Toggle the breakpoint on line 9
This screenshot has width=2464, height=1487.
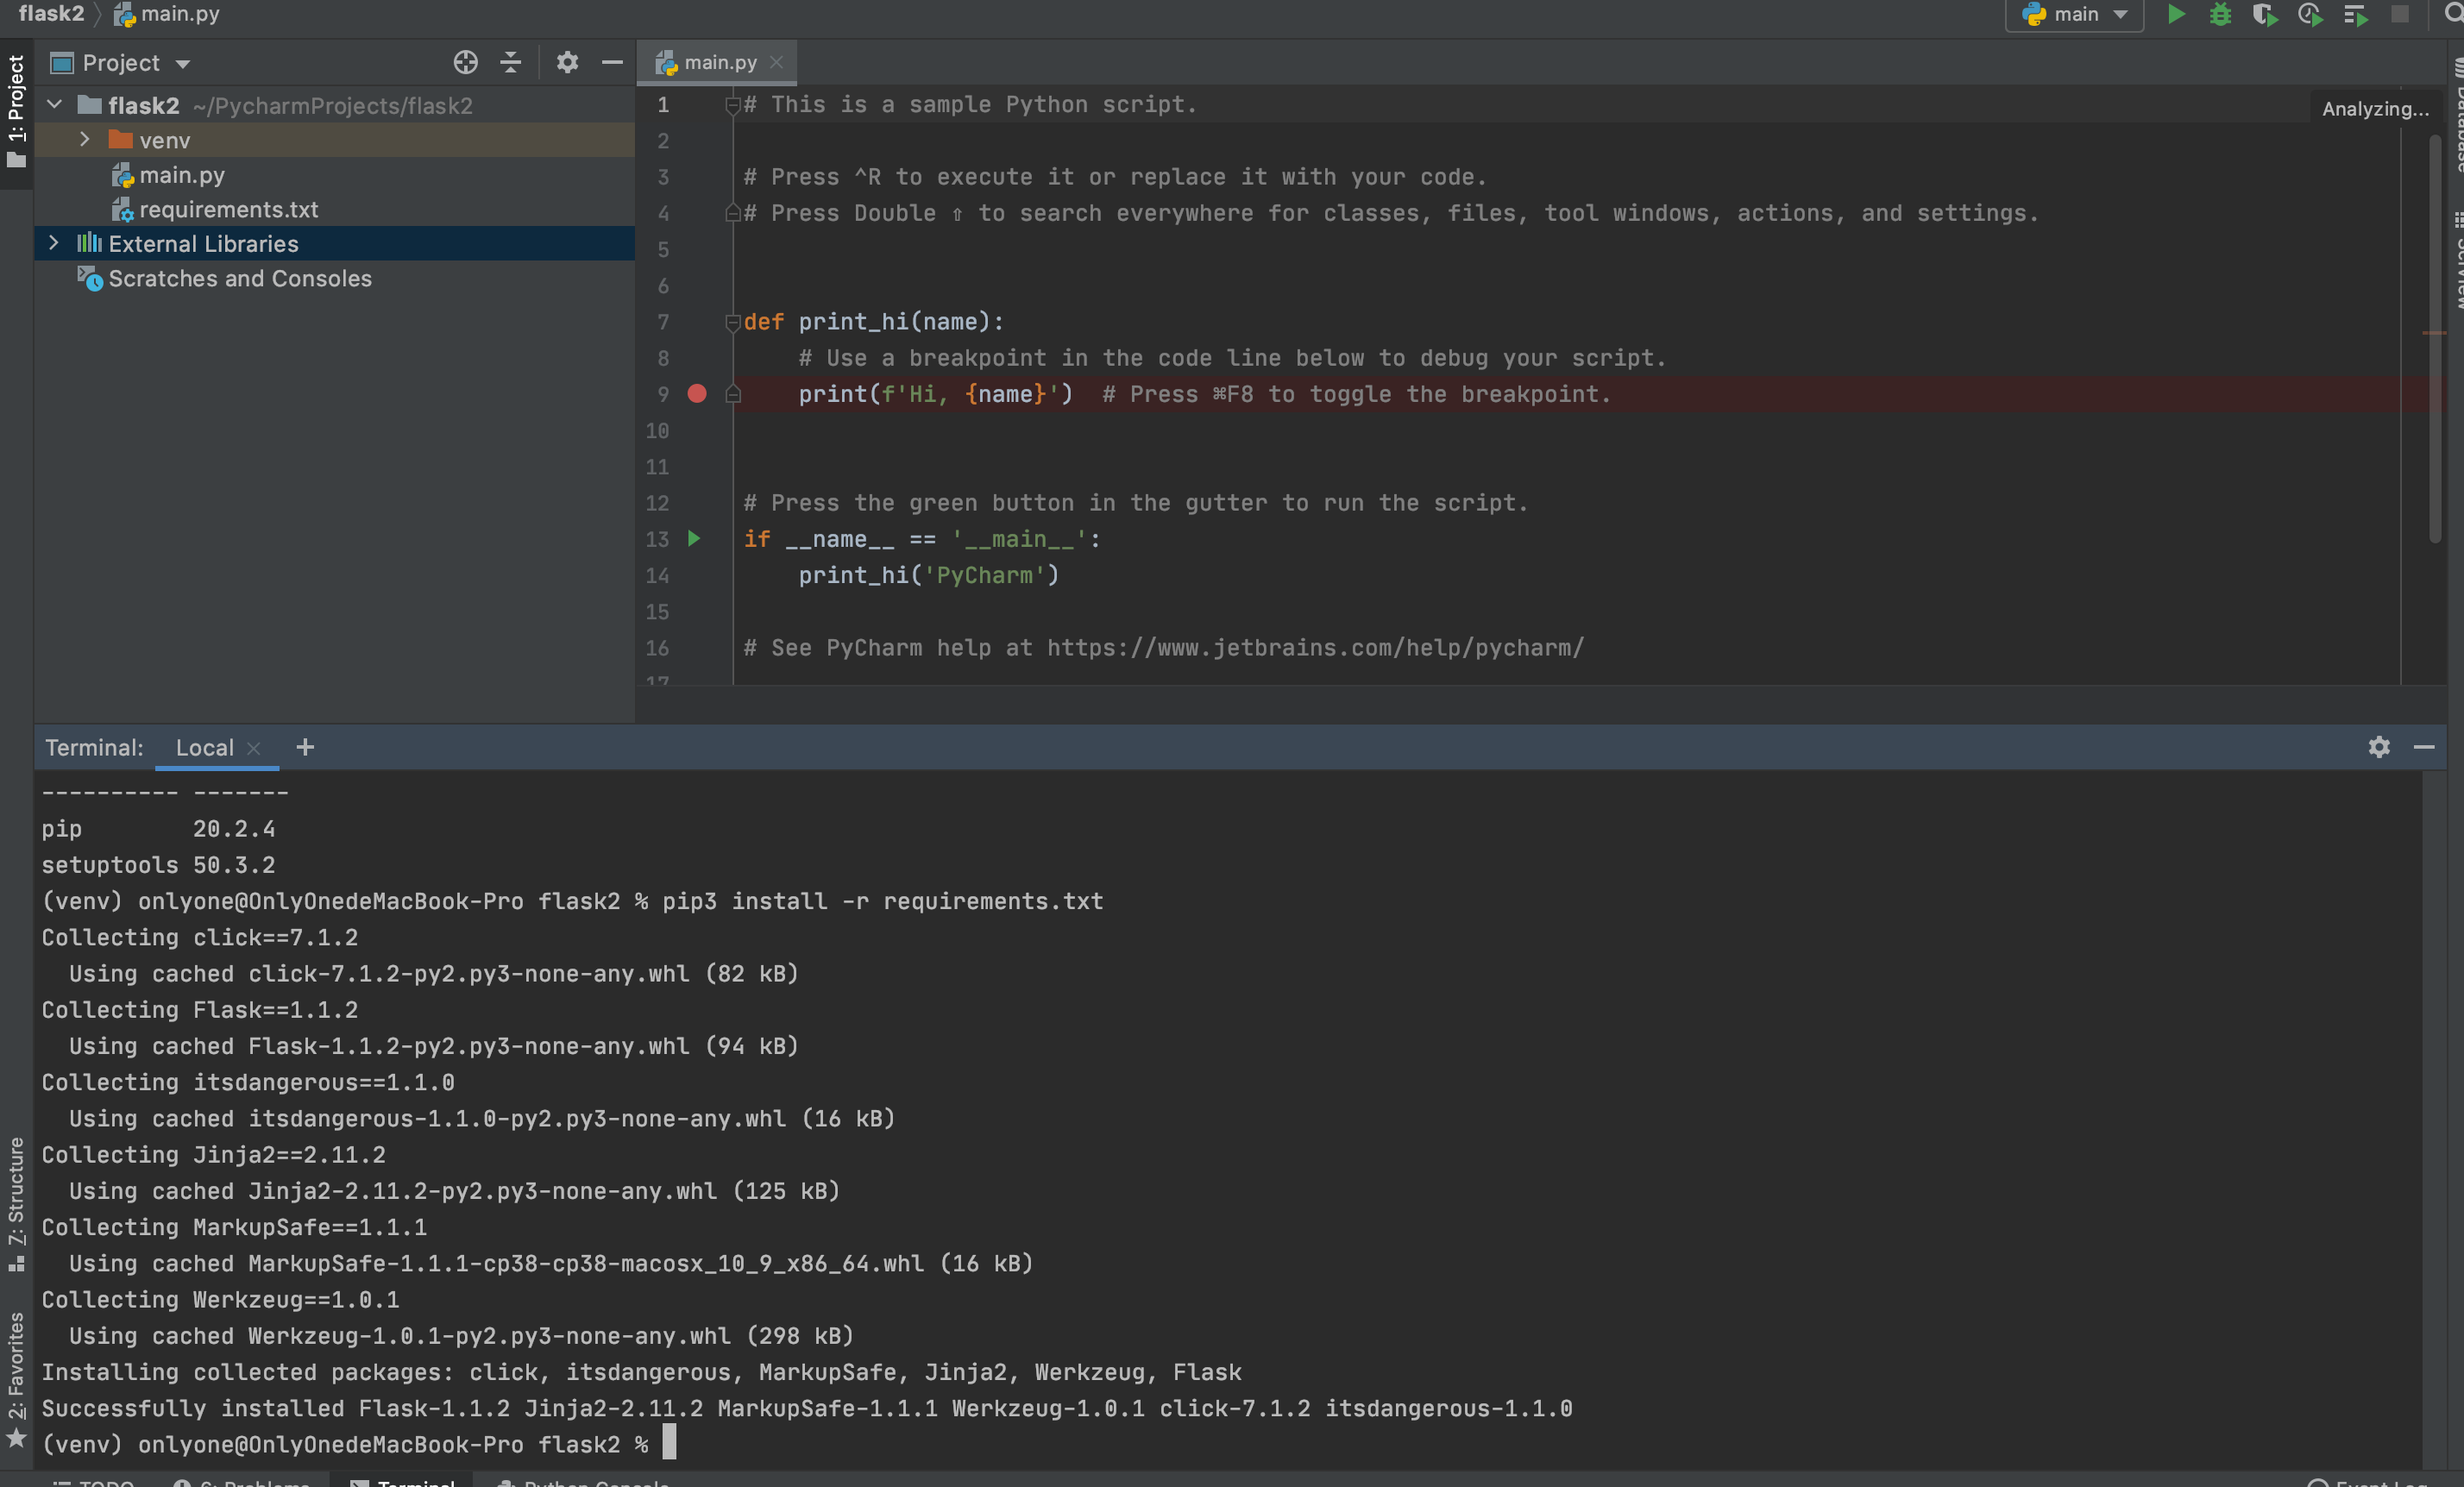coord(697,394)
